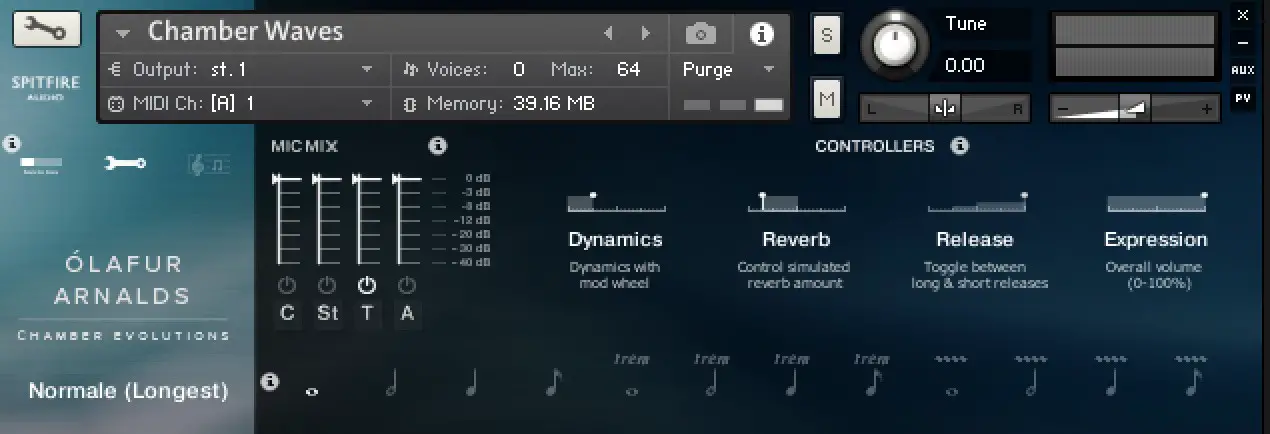Minimize the instrument with the dash button
Image resolution: width=1270 pixels, height=434 pixels.
click(x=1243, y=43)
